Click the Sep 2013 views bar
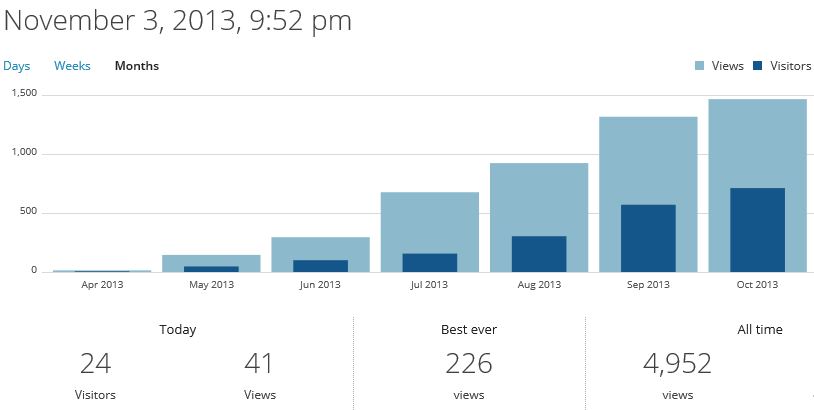This screenshot has height=410, width=814. (x=648, y=158)
